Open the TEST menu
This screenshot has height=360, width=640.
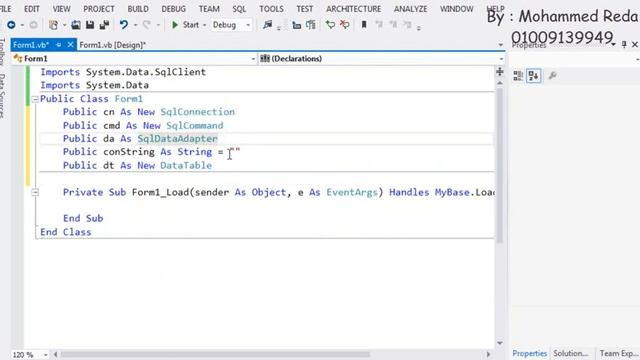tap(304, 9)
